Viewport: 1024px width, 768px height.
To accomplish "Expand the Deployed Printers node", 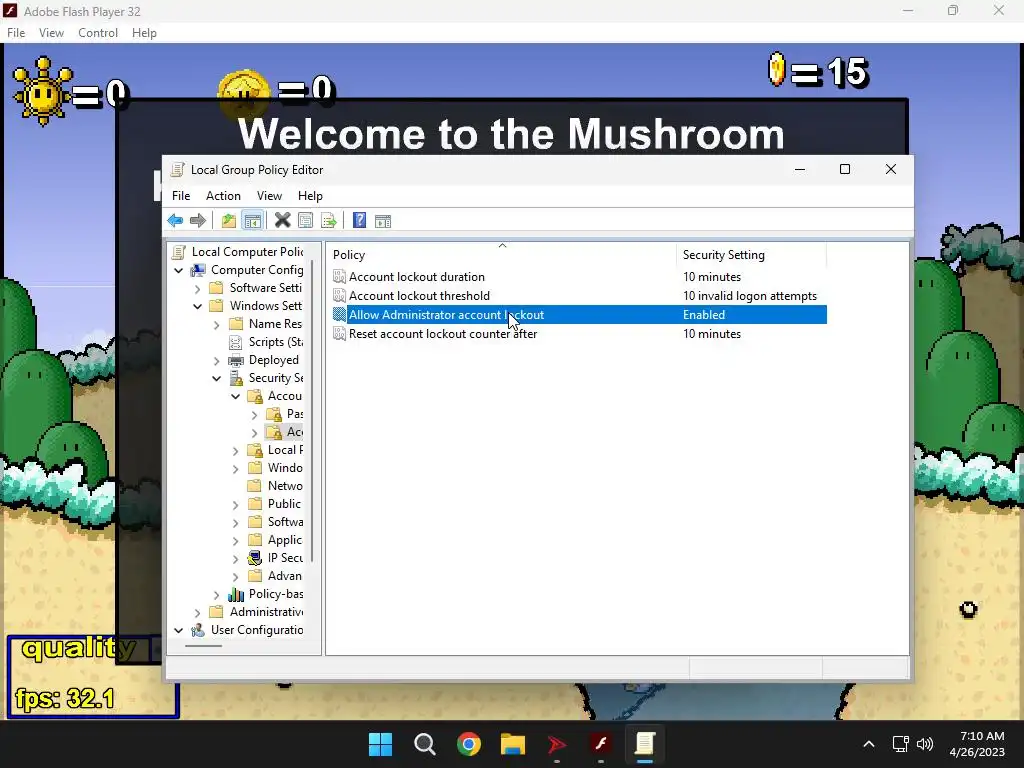I will pos(216,360).
